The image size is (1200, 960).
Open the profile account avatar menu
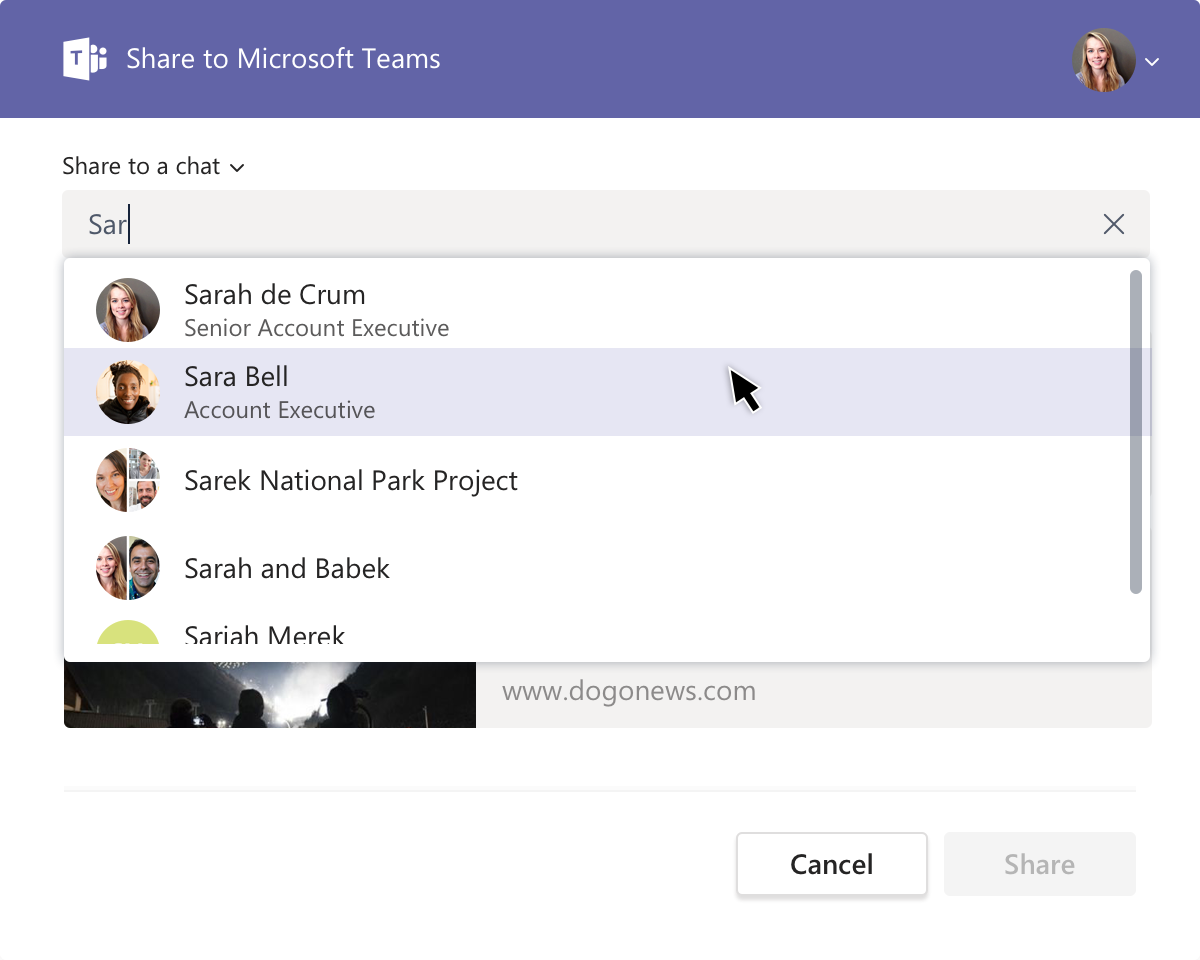pos(1104,60)
